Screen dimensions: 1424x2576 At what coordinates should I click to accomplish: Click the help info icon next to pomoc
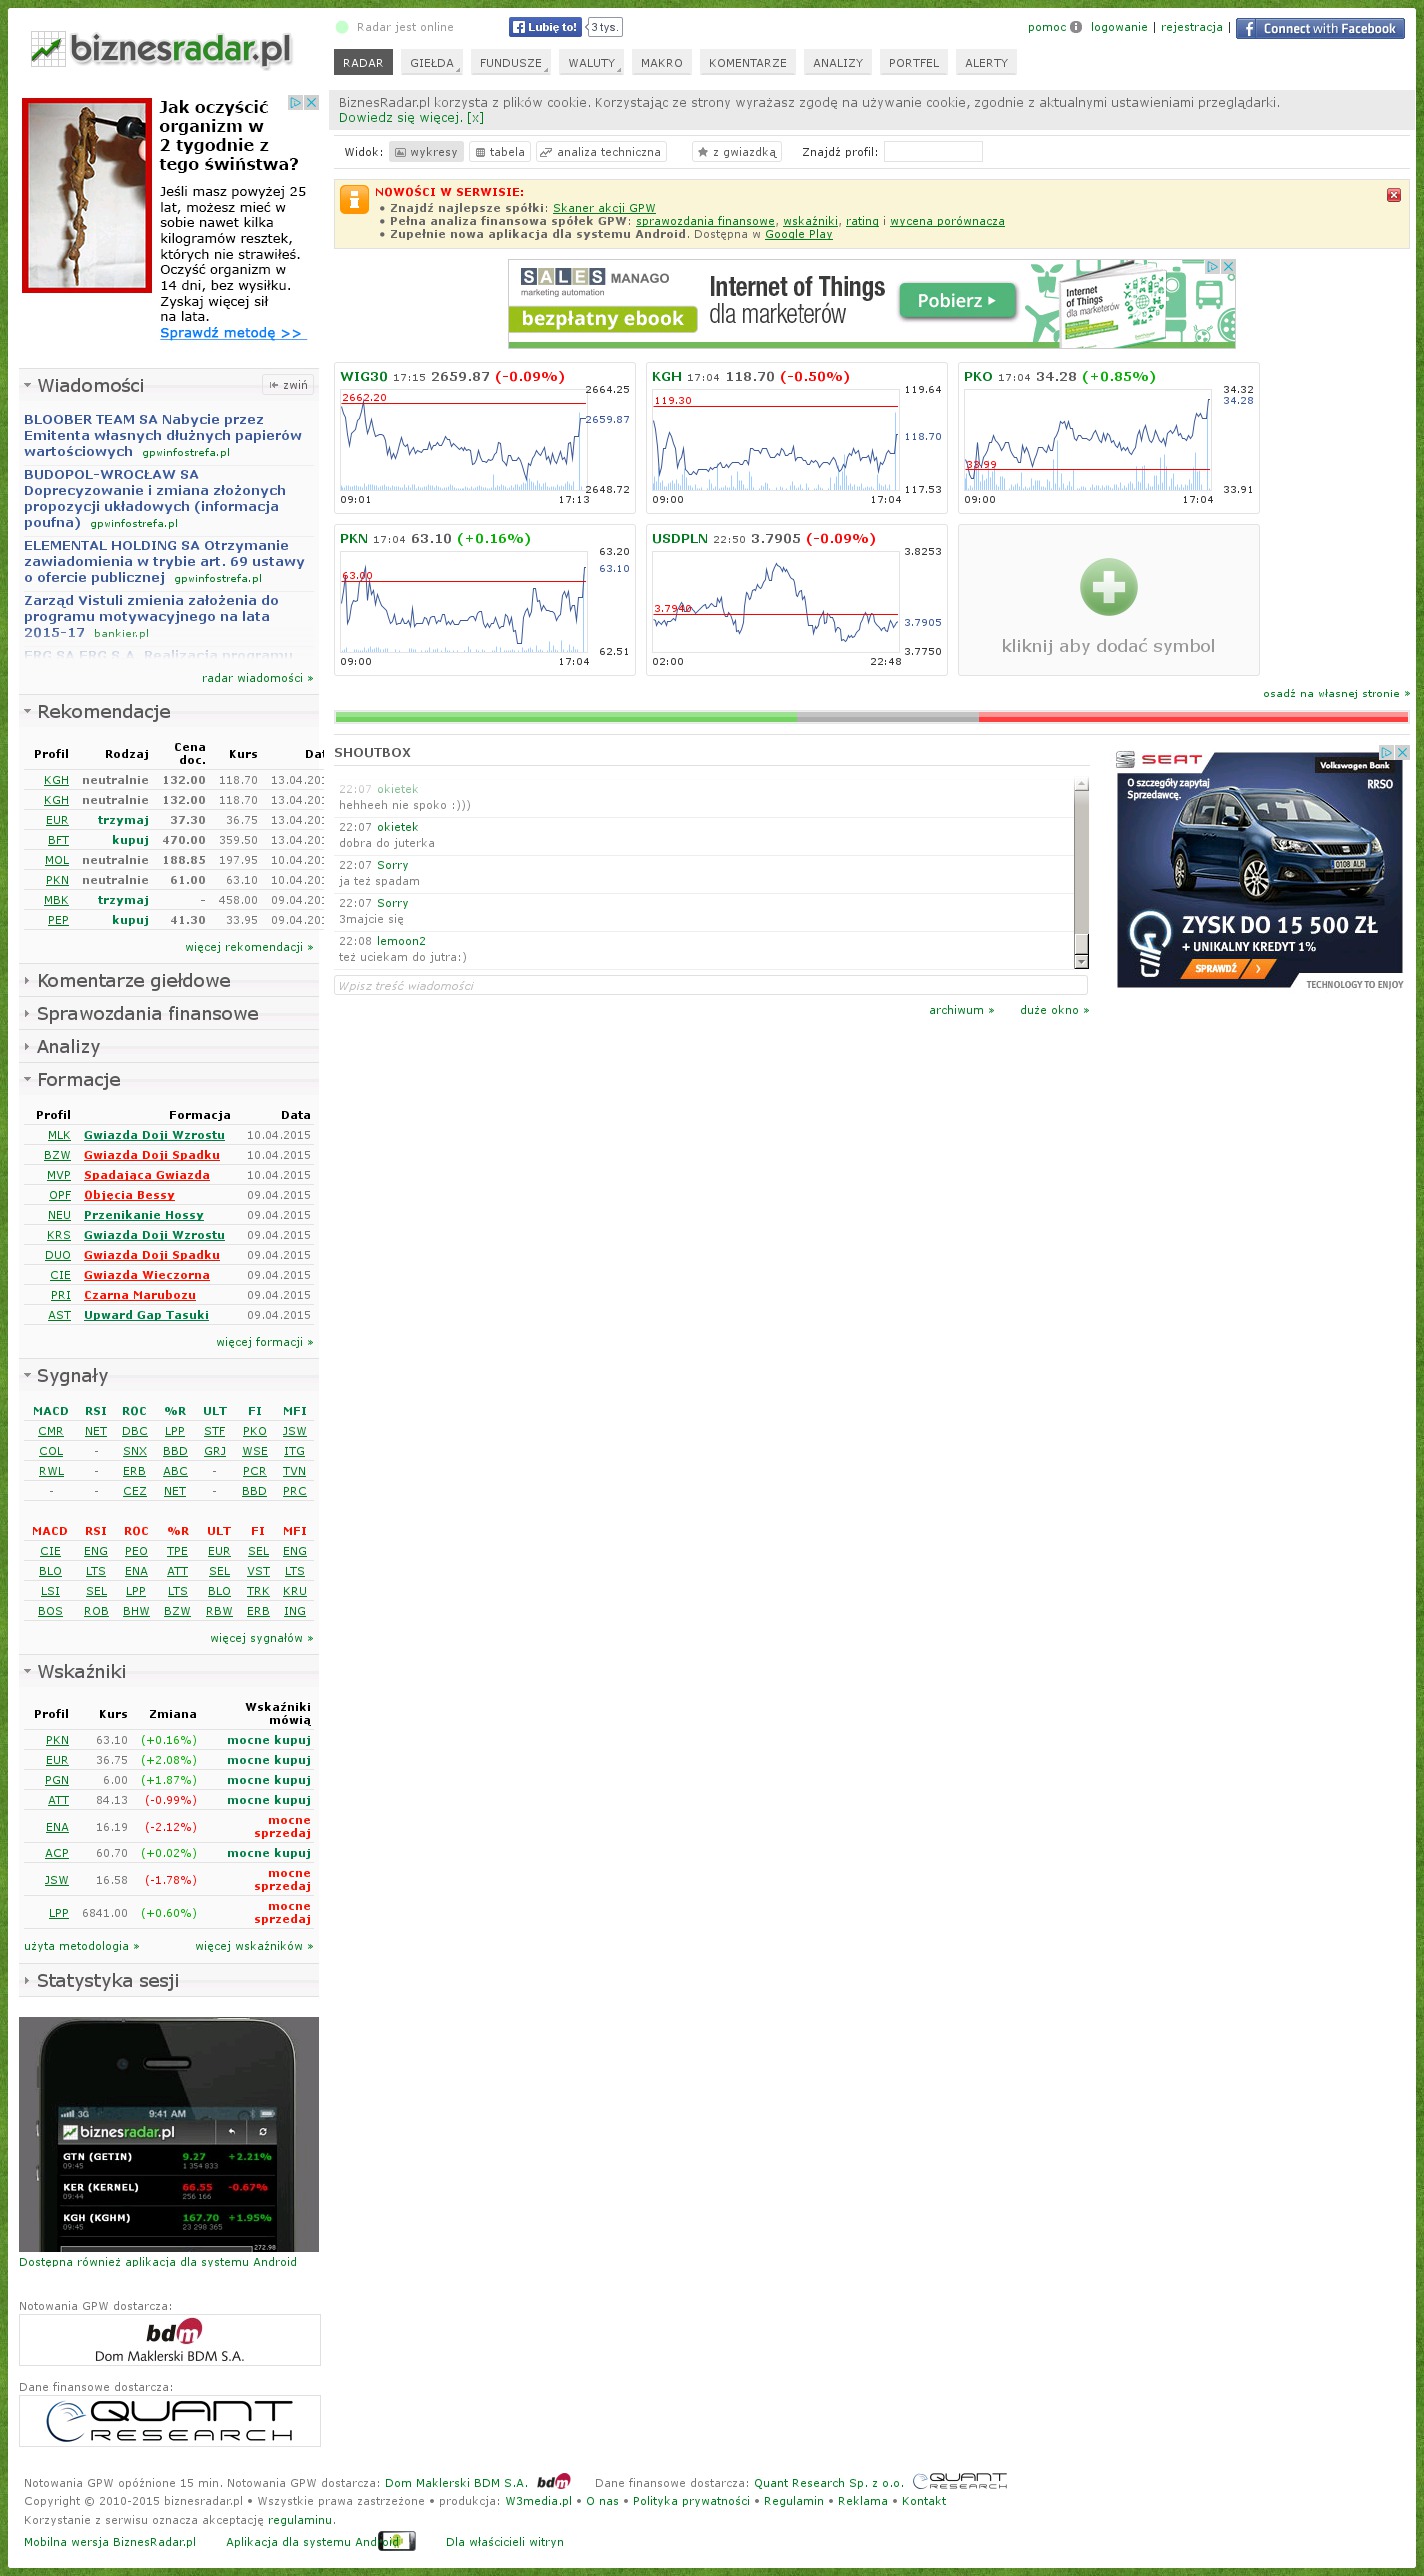(1076, 27)
